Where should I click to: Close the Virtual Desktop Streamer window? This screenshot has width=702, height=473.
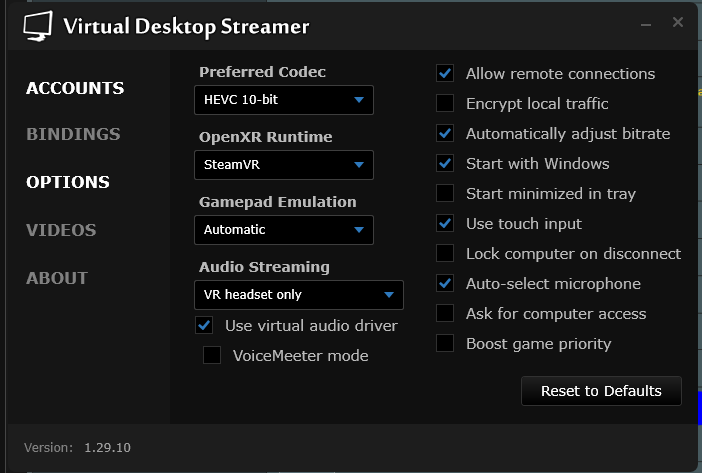point(678,22)
